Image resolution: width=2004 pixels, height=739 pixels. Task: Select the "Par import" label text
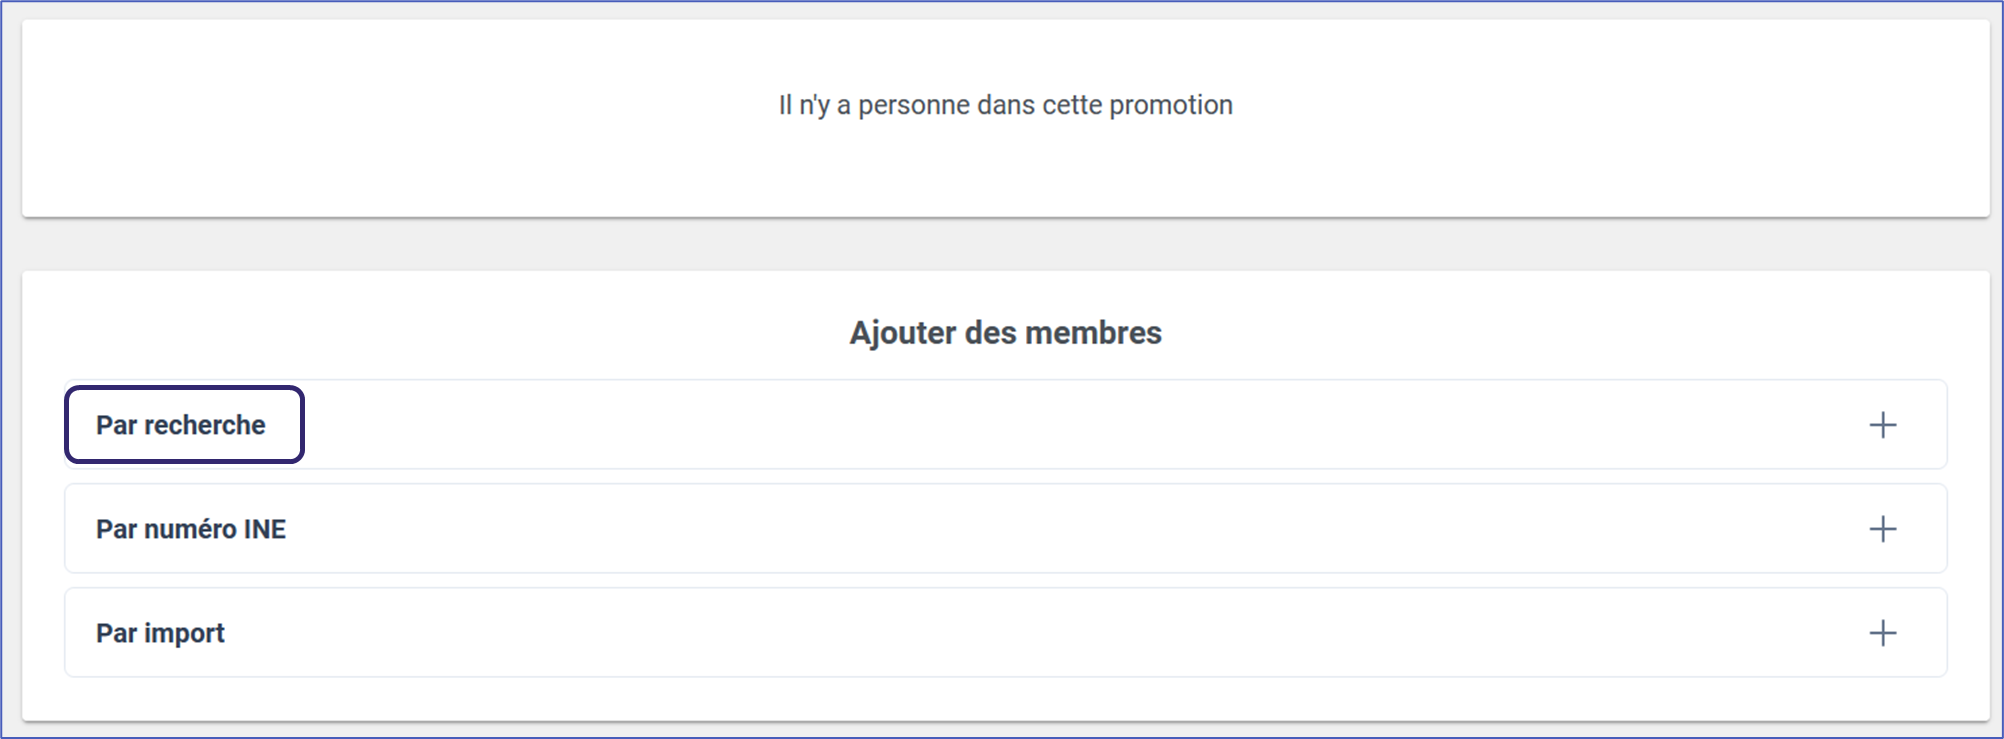click(x=160, y=633)
